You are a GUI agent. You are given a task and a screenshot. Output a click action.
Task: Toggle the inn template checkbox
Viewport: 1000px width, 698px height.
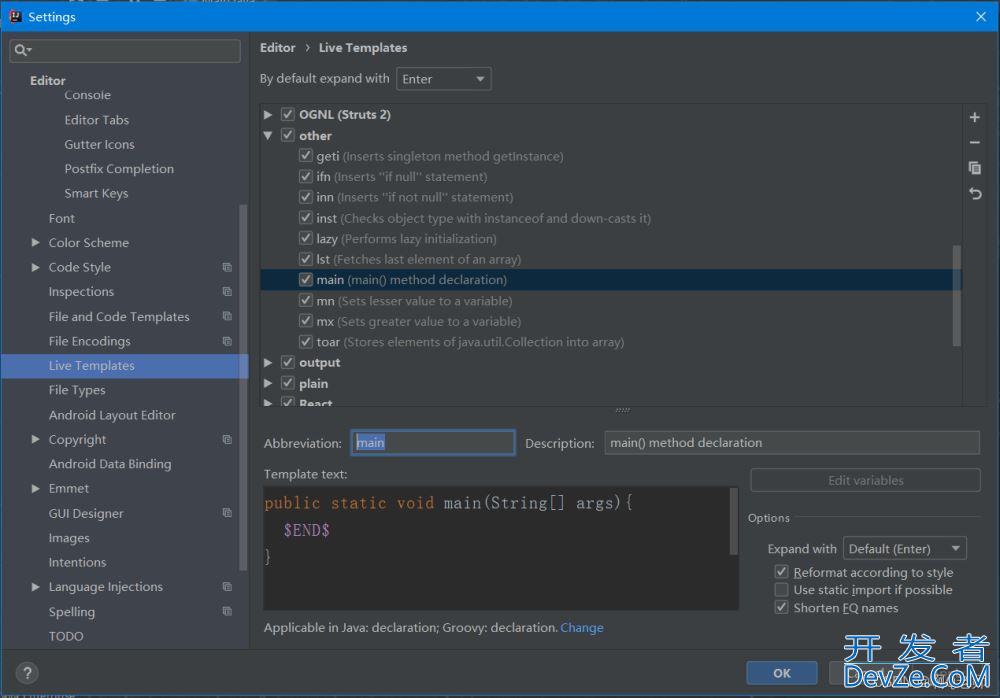pyautogui.click(x=305, y=197)
